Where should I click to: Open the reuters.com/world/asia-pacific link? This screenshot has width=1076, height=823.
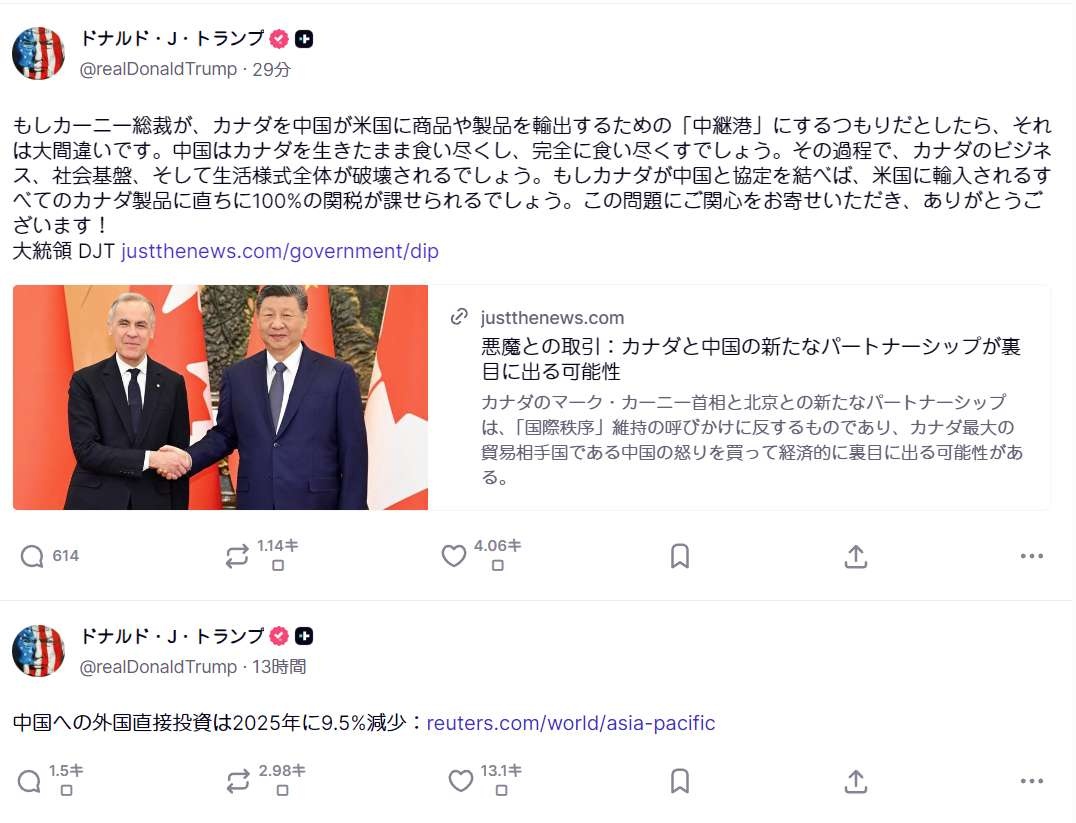click(571, 723)
